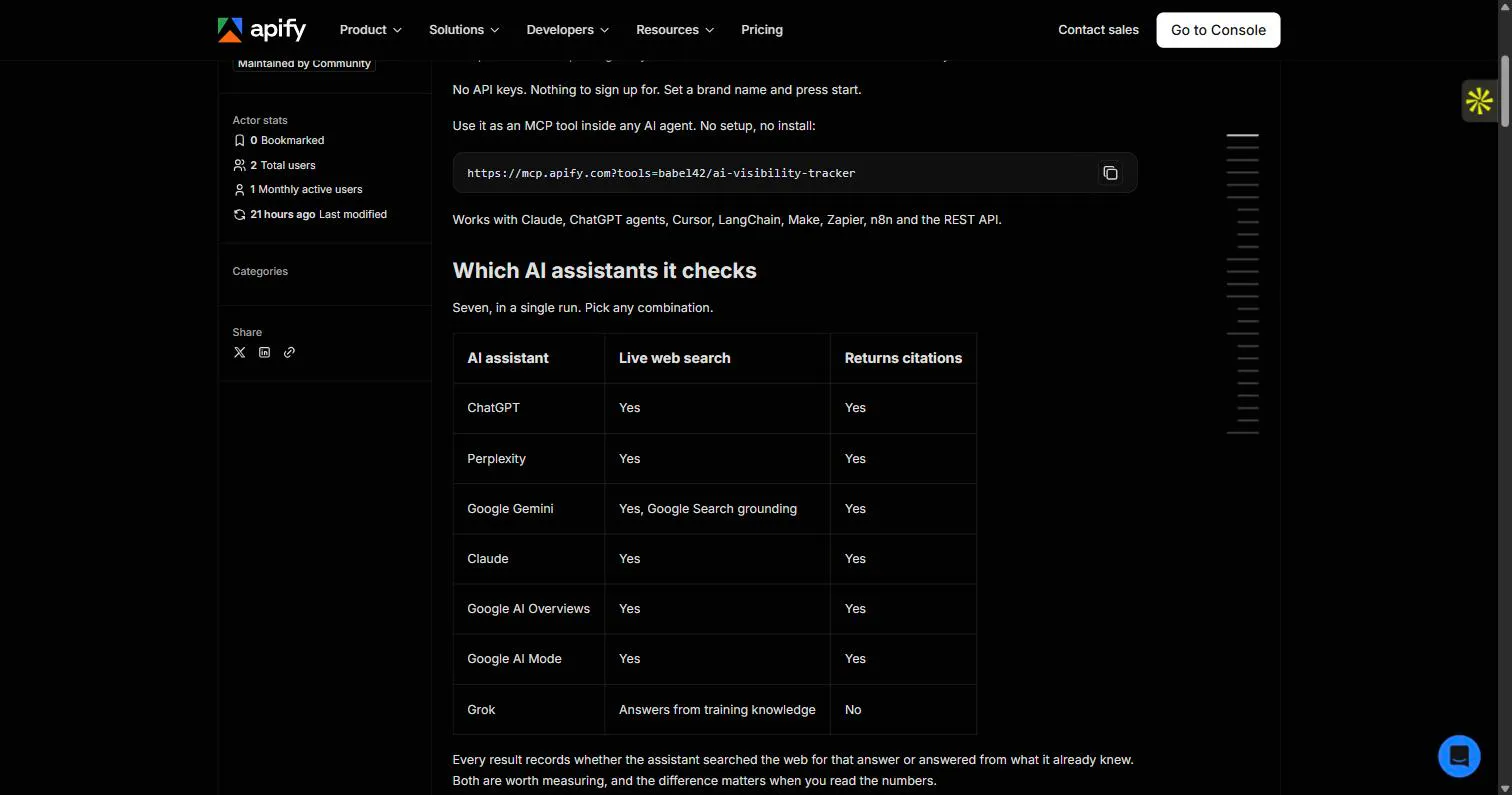Screen dimensions: 1512x795
Task: Expand the Product menu
Action: (370, 30)
